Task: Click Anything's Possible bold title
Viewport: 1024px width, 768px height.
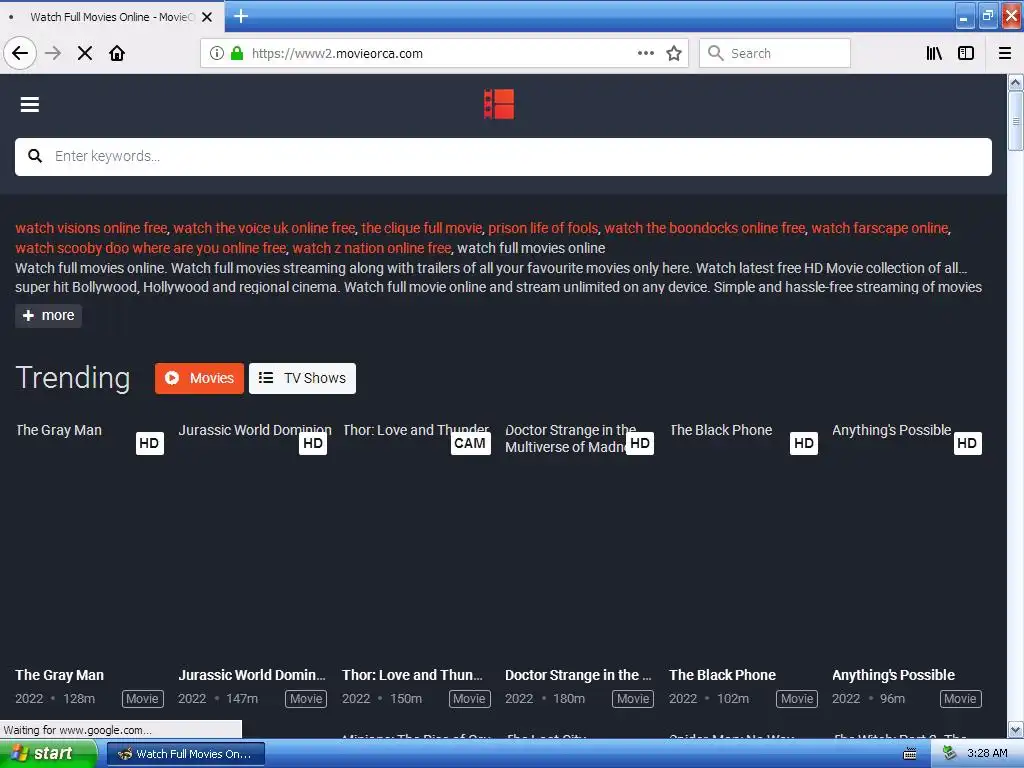Action: [x=893, y=675]
